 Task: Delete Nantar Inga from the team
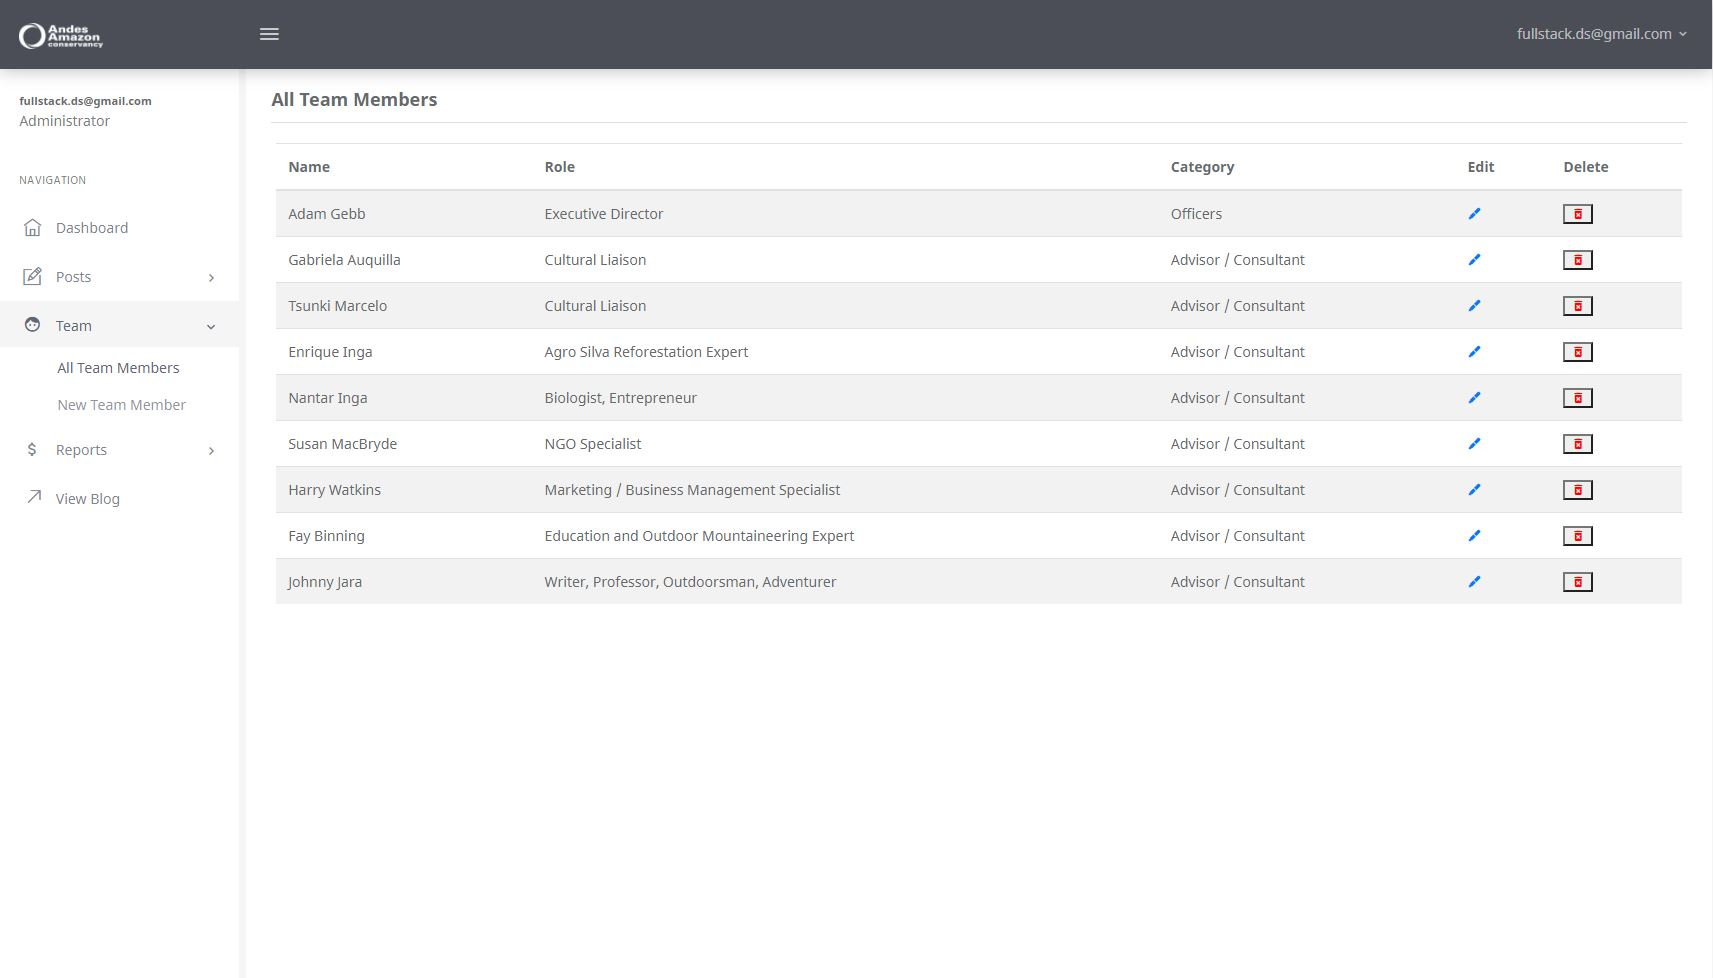click(x=1578, y=398)
